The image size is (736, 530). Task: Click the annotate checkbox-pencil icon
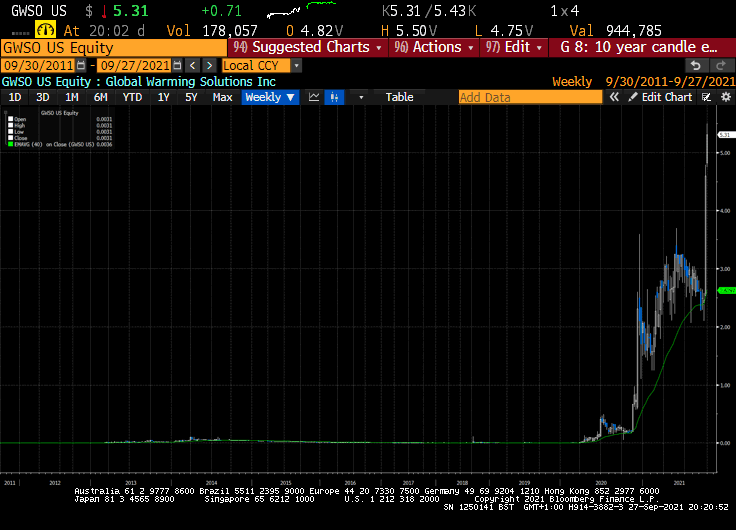coord(706,97)
